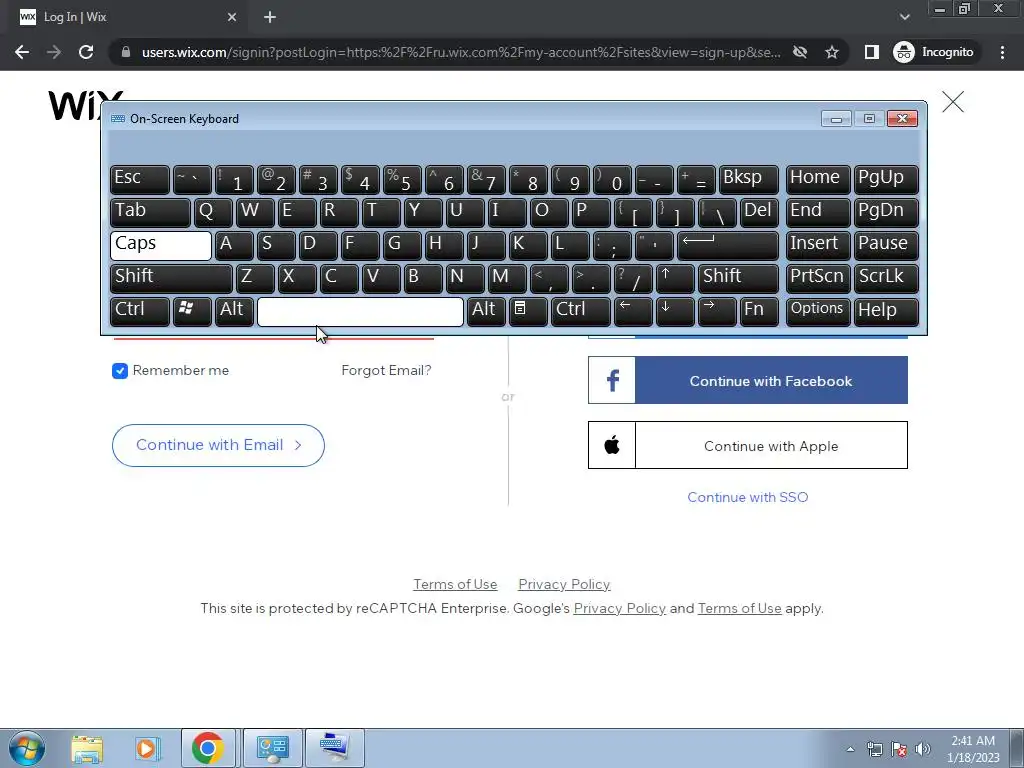Click the Windows logo key on keyboard
Image resolution: width=1024 pixels, height=768 pixels.
coord(191,312)
